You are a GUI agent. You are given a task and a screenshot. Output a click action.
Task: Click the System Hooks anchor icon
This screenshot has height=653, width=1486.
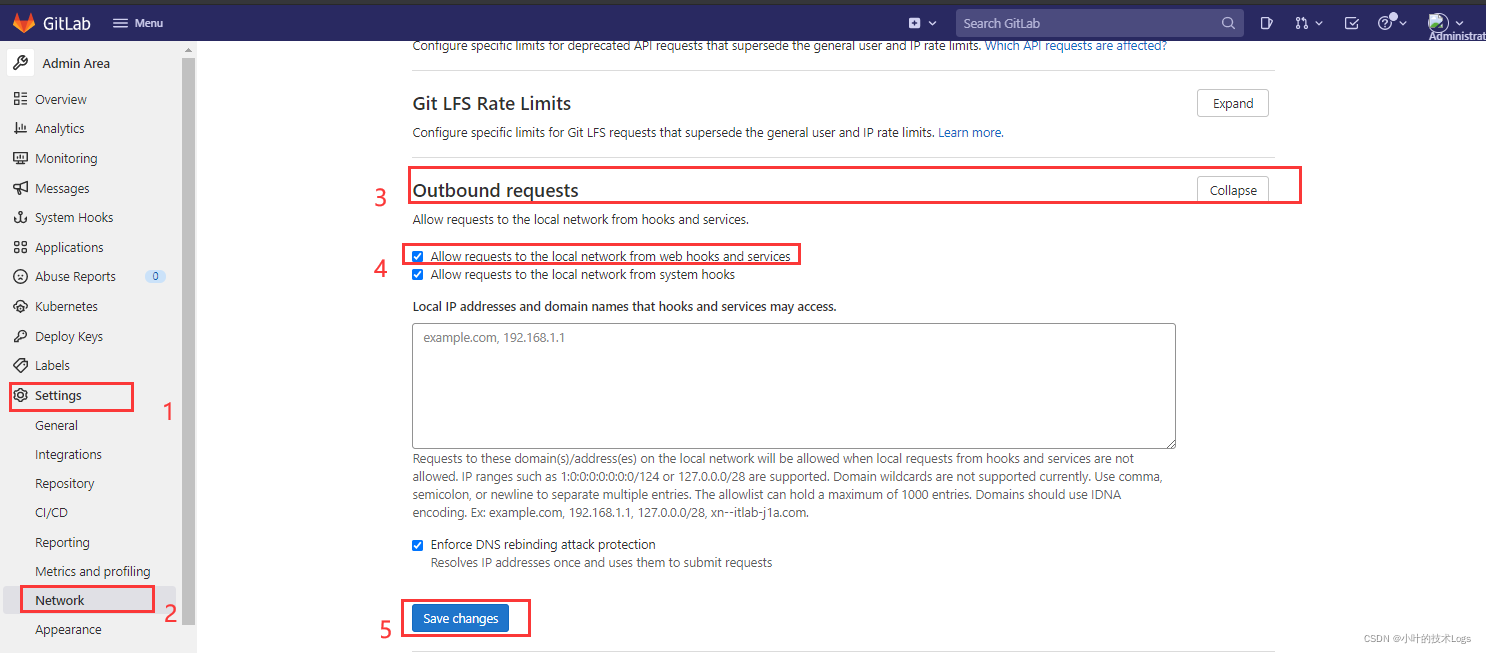(x=20, y=217)
